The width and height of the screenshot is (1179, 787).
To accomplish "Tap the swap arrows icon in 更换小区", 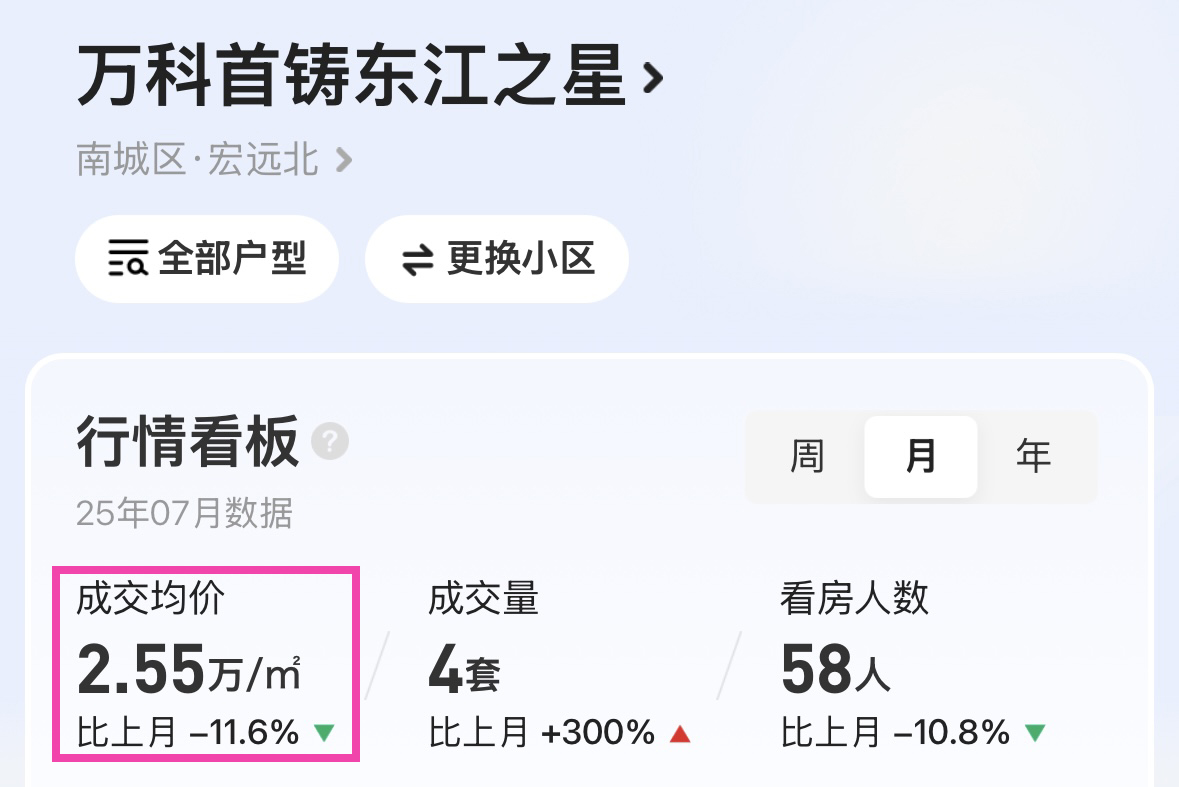I will tap(417, 260).
